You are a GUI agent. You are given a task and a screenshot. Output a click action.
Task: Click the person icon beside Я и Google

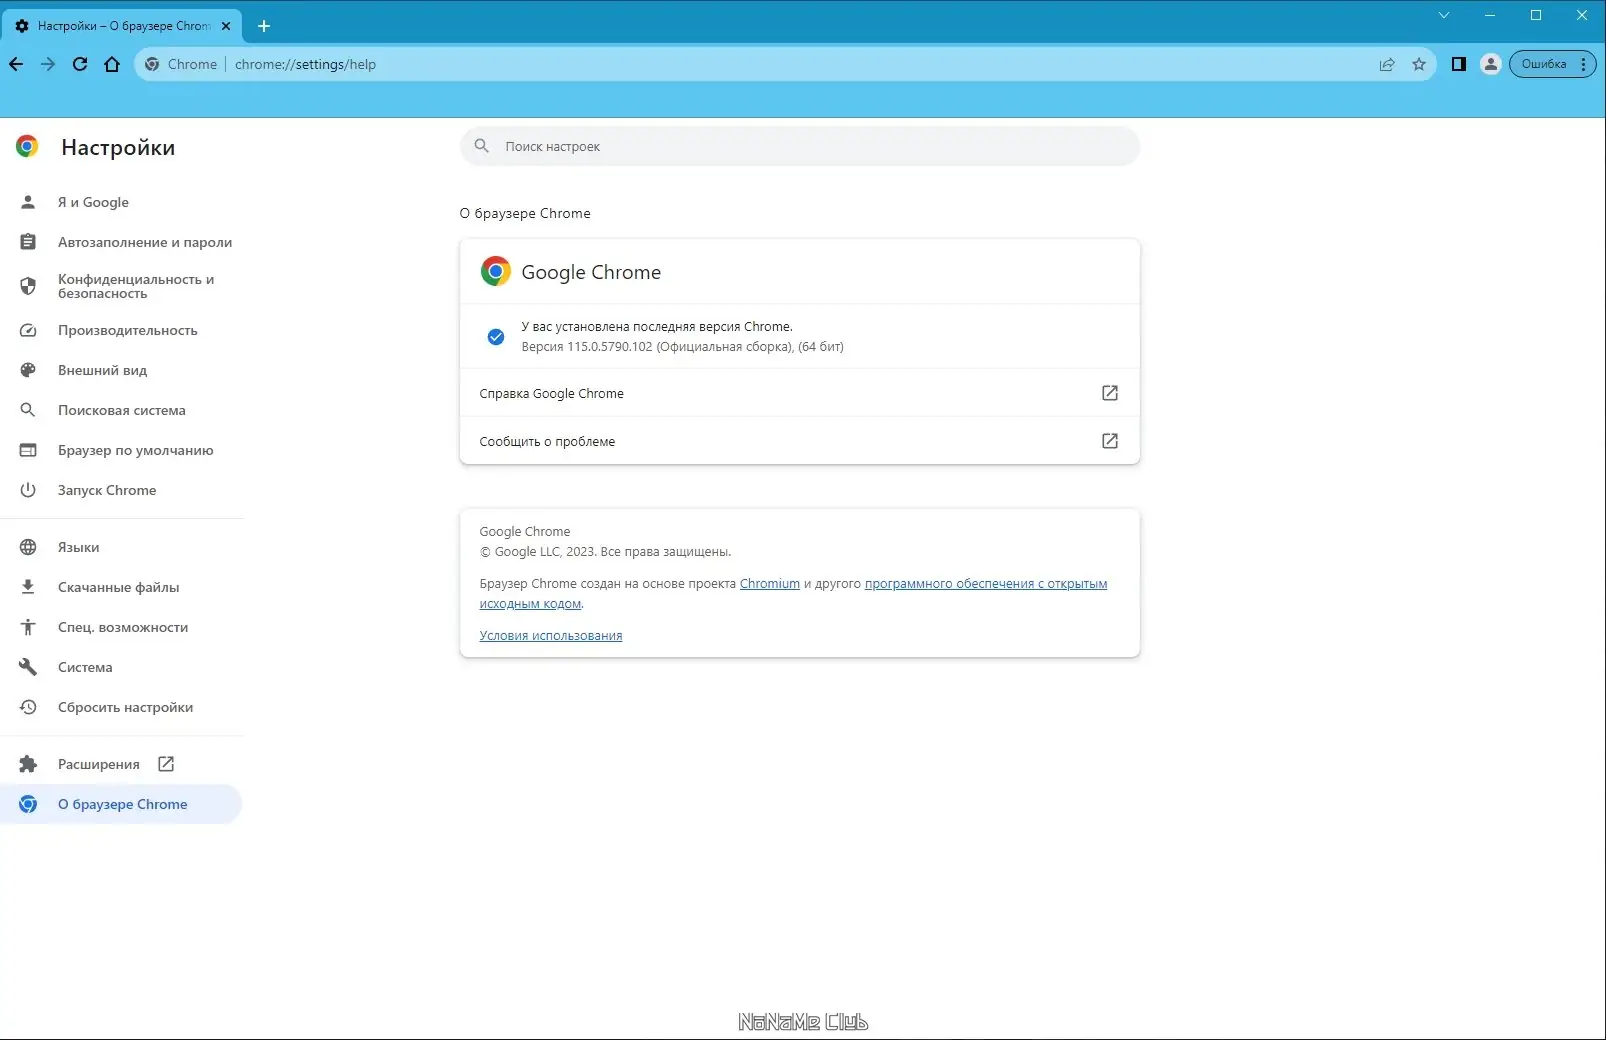[28, 202]
